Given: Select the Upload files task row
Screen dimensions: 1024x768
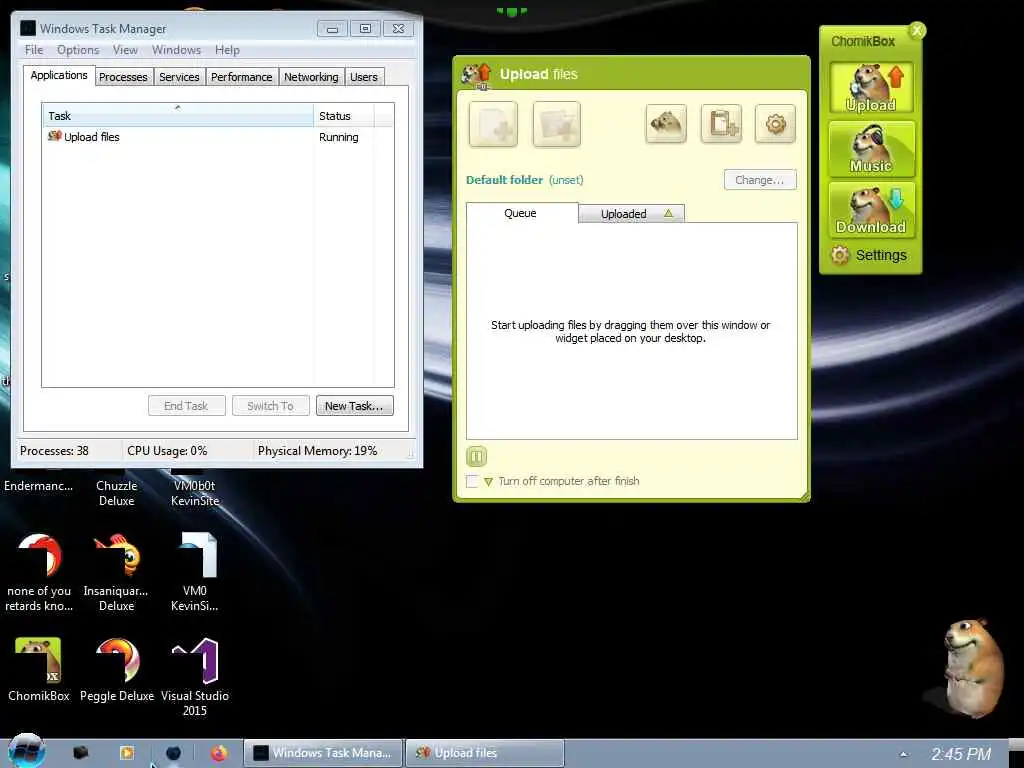Looking at the screenshot, I should click(217, 136).
